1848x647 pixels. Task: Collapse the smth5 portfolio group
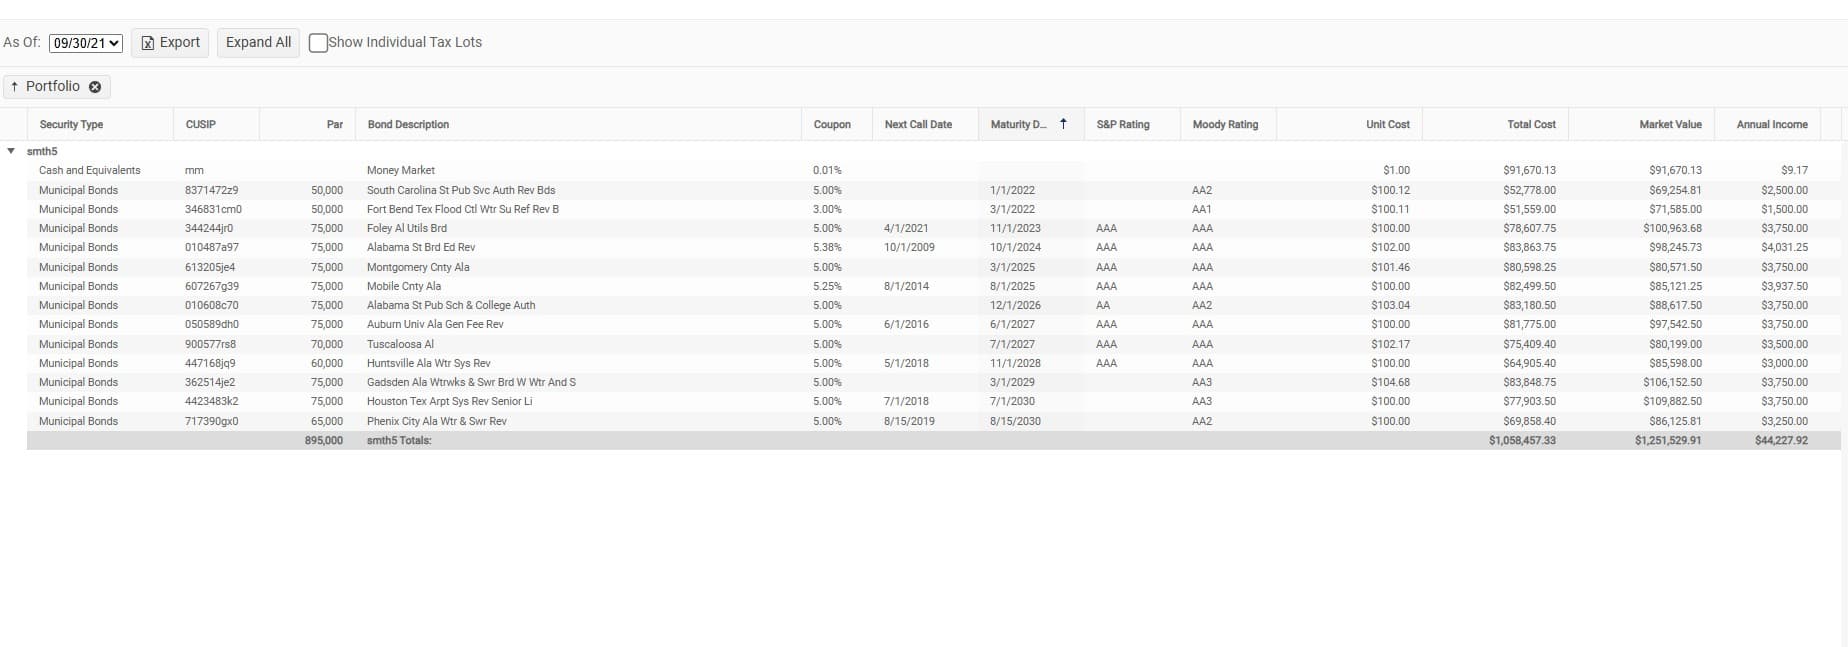[11, 151]
